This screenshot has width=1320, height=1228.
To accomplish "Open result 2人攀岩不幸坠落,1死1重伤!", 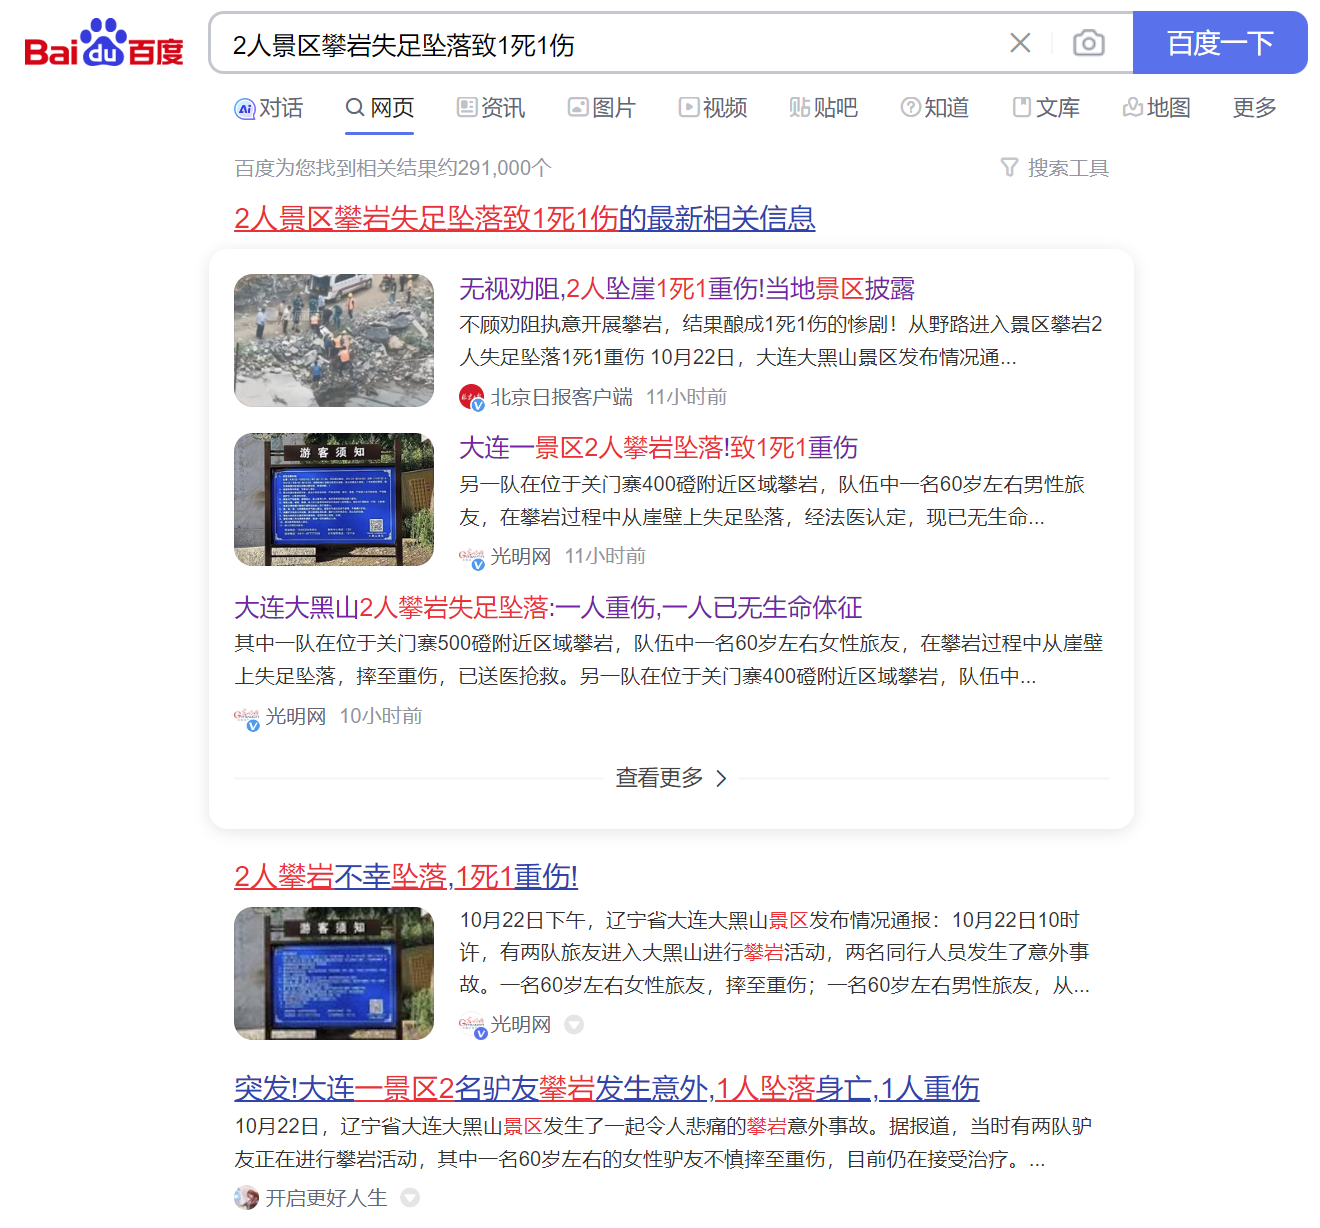I will tap(406, 877).
